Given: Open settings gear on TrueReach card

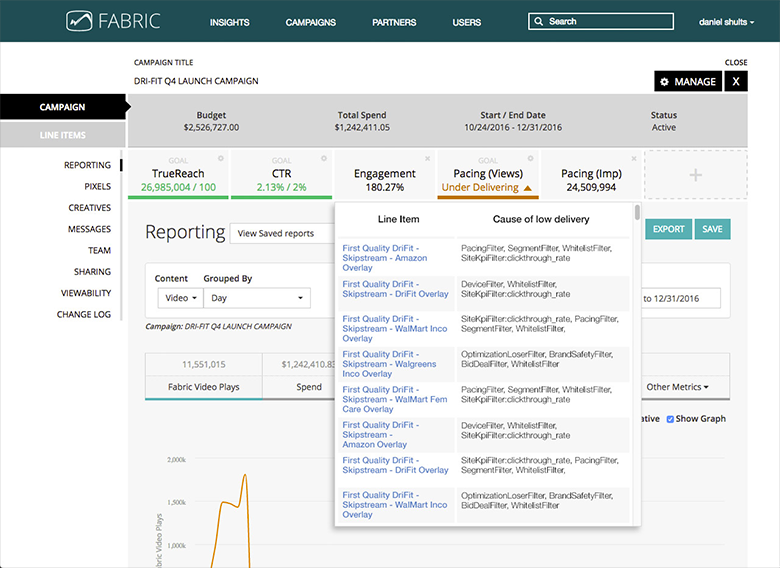Looking at the screenshot, I should tap(220, 158).
